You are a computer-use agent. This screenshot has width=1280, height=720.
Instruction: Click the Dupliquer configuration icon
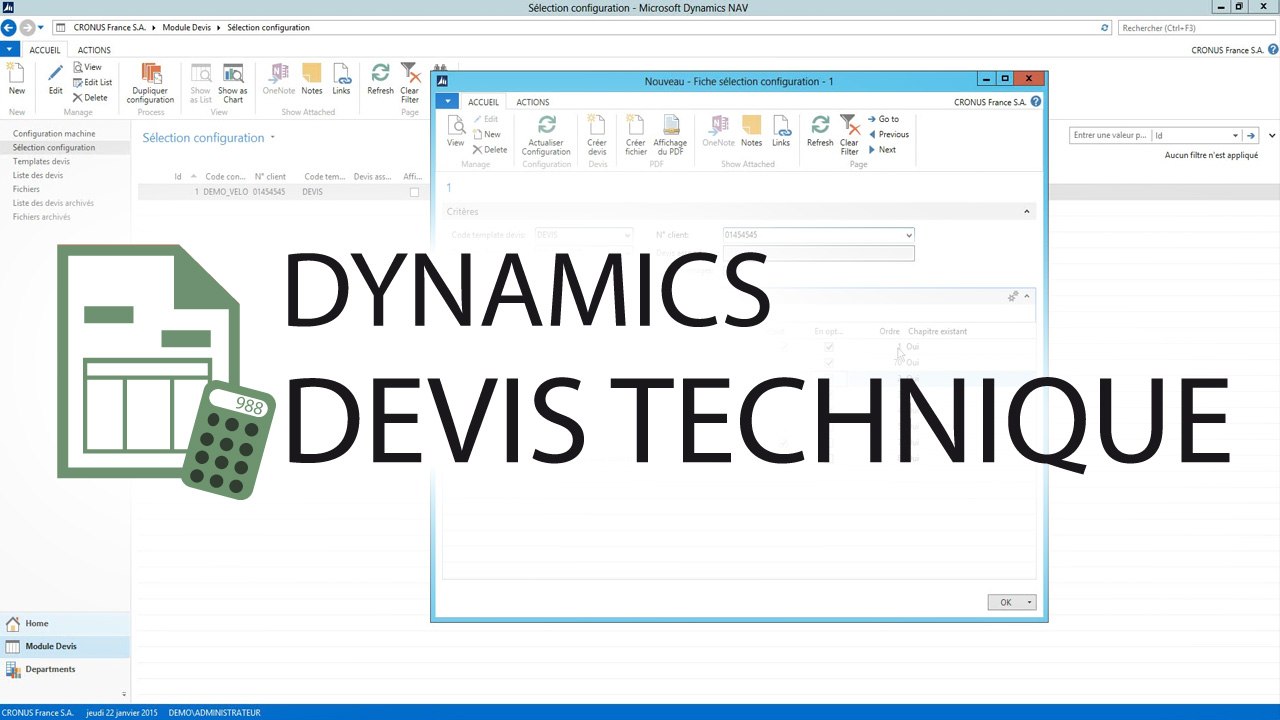point(151,74)
